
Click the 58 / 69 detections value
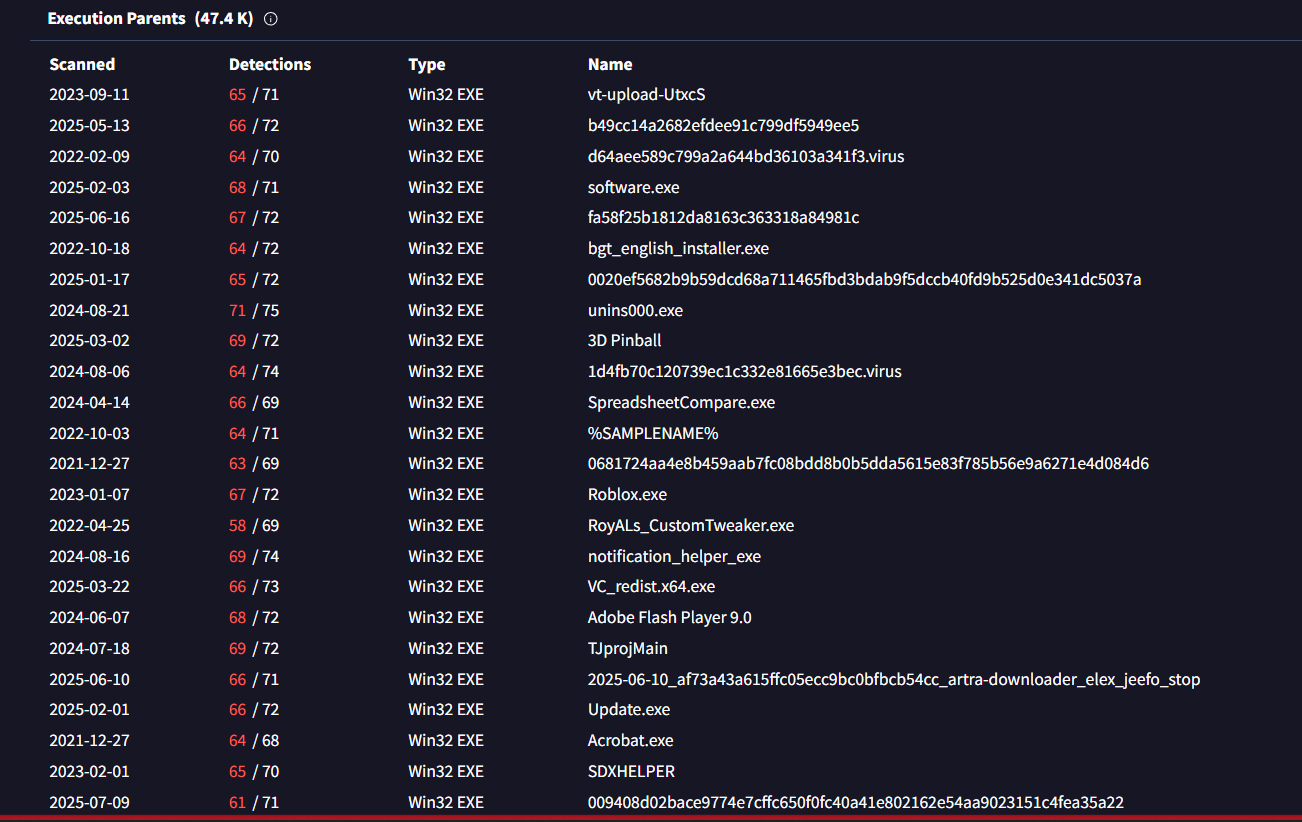[x=254, y=526]
